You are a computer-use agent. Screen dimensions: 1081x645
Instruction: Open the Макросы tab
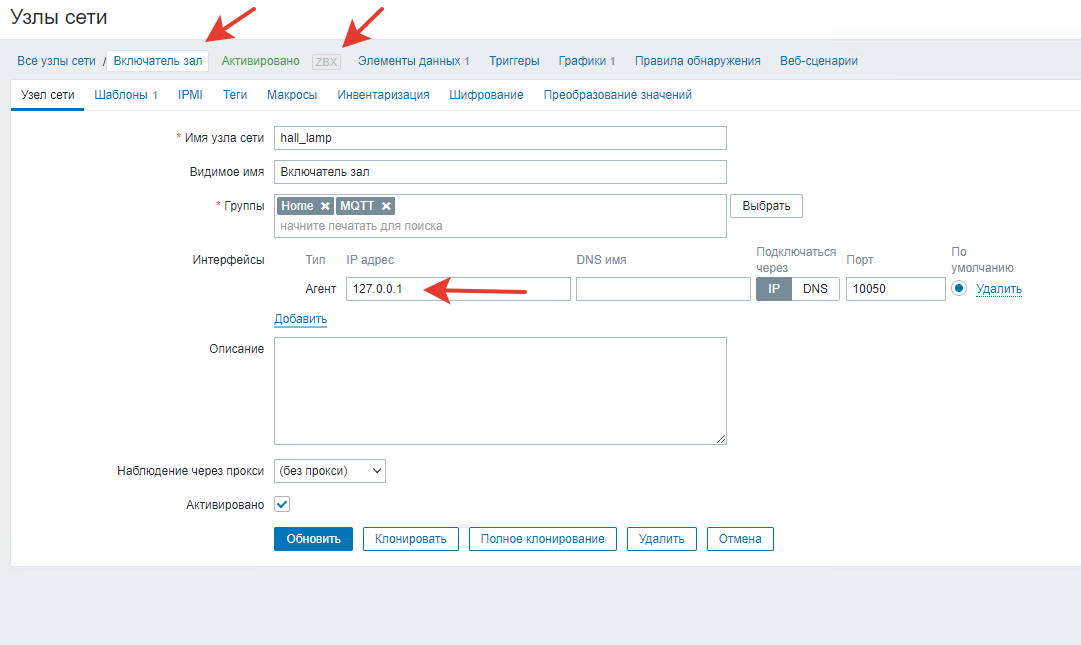292,95
